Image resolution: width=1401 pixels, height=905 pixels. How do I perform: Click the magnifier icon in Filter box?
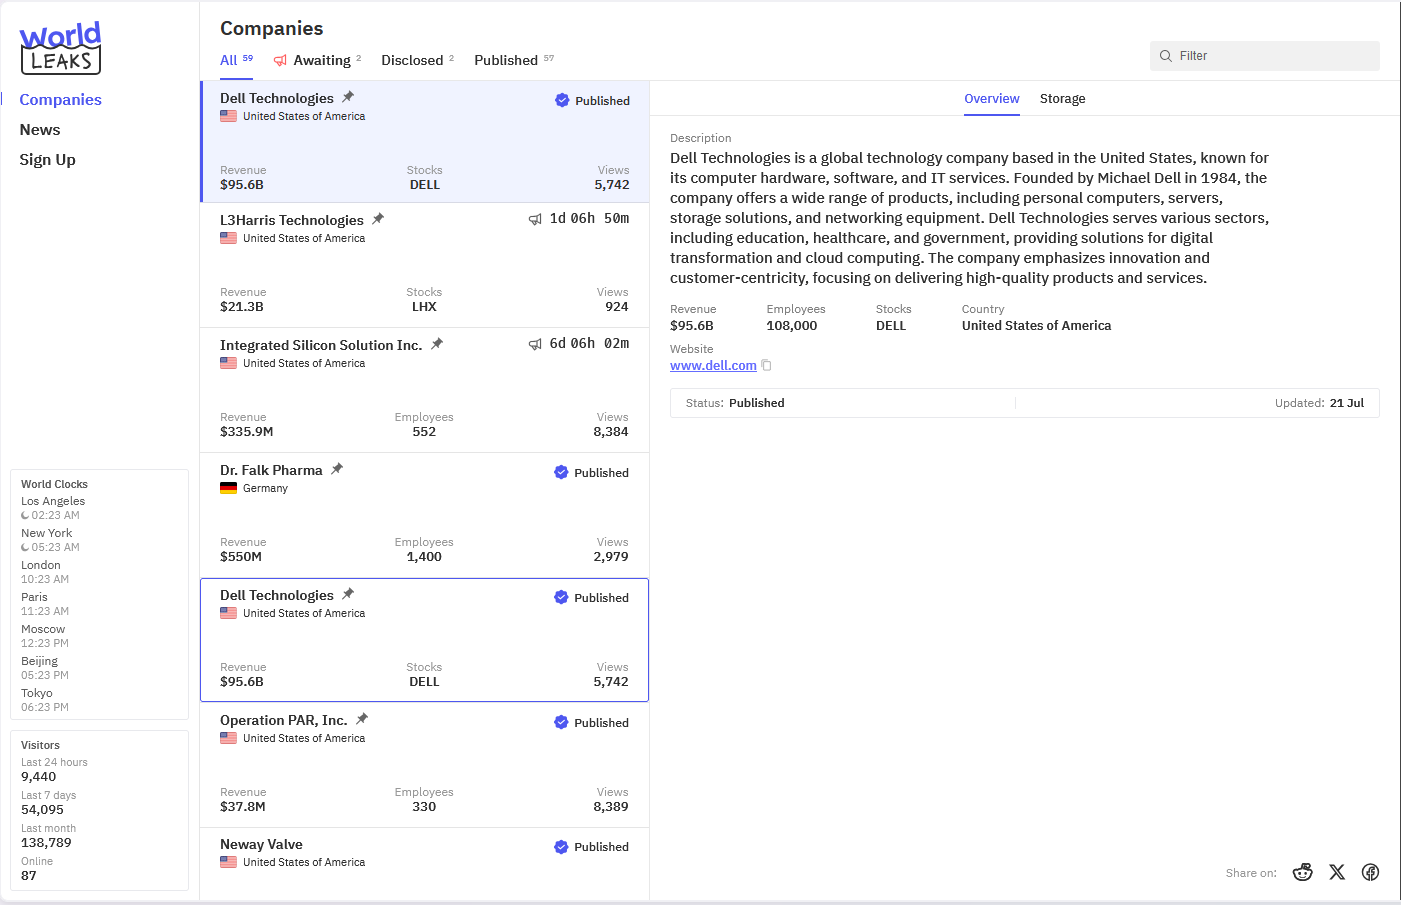1165,56
